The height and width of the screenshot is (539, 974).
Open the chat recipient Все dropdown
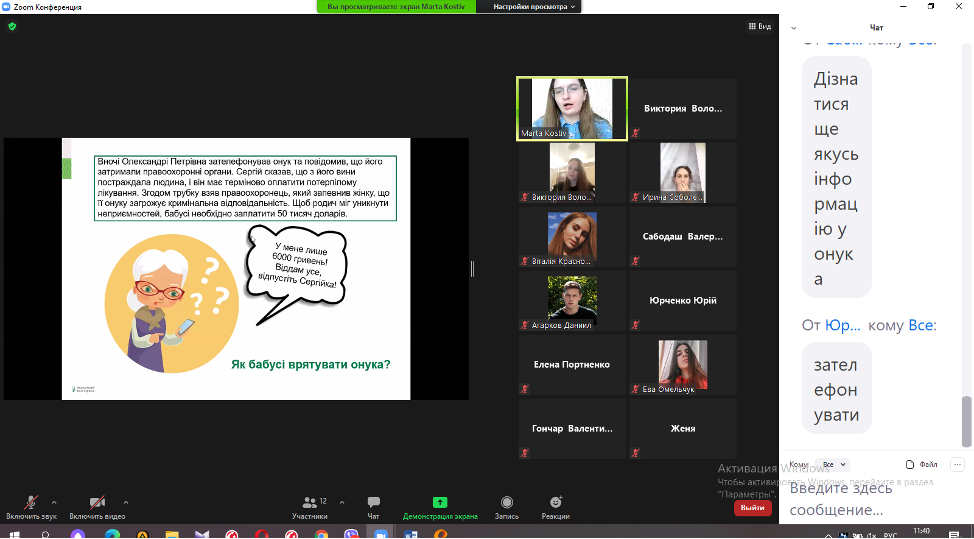coord(833,464)
